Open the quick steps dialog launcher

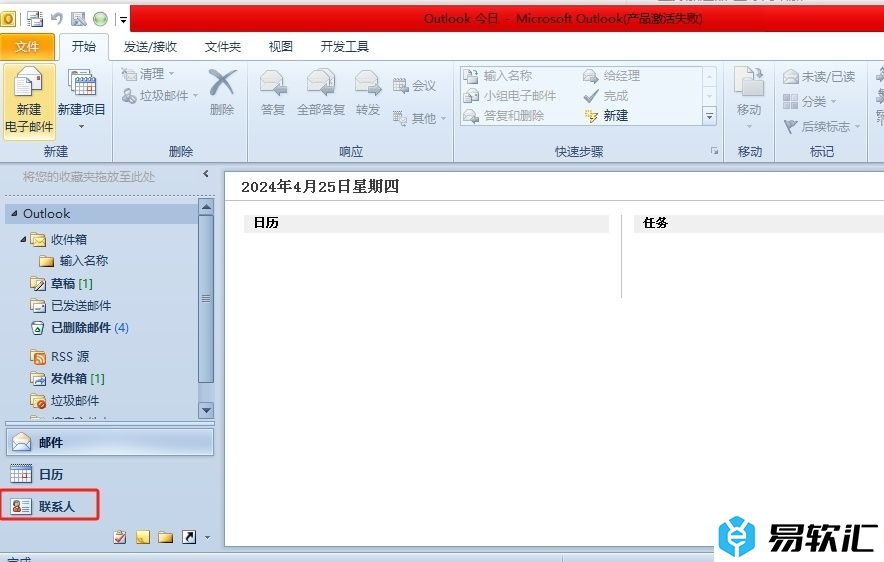(x=714, y=151)
